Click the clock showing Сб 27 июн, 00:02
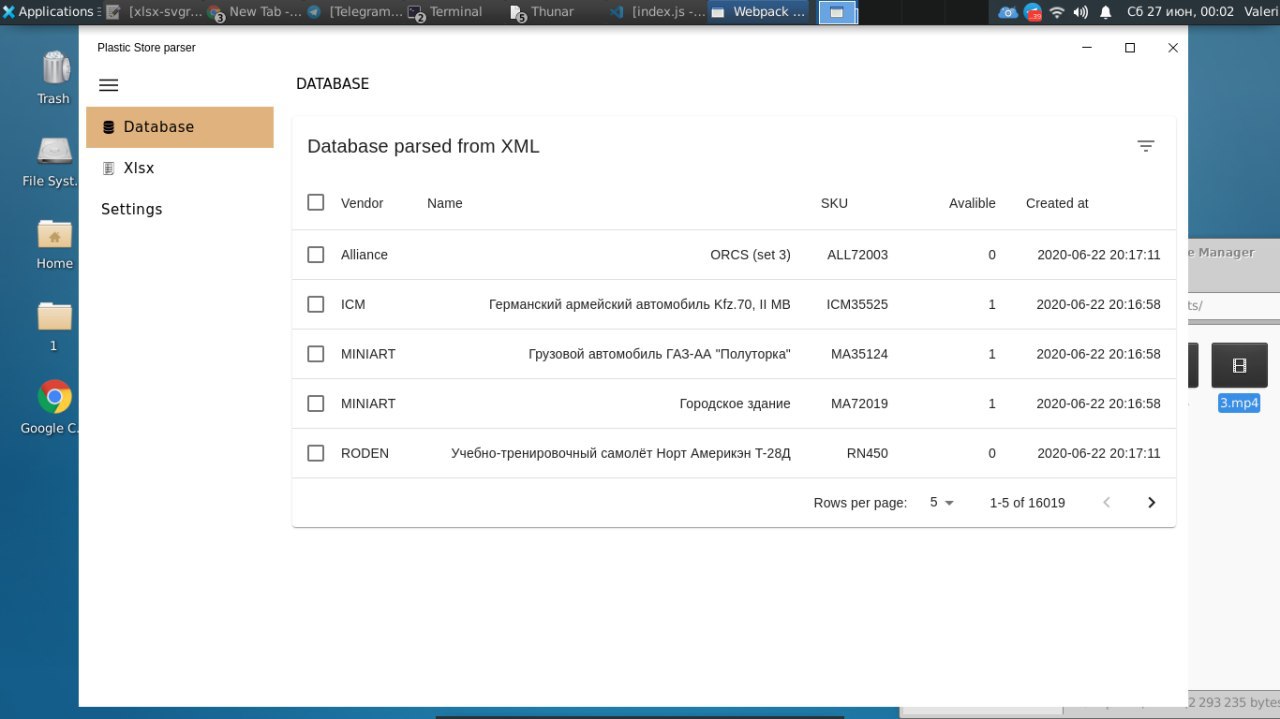The image size is (1280, 719). click(x=1180, y=12)
